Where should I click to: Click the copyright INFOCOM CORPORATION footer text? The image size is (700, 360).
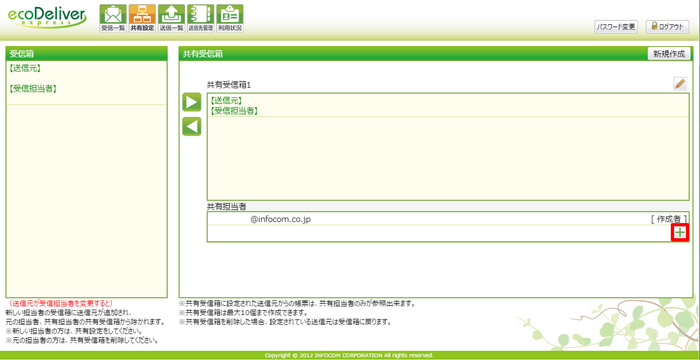[x=349, y=356]
